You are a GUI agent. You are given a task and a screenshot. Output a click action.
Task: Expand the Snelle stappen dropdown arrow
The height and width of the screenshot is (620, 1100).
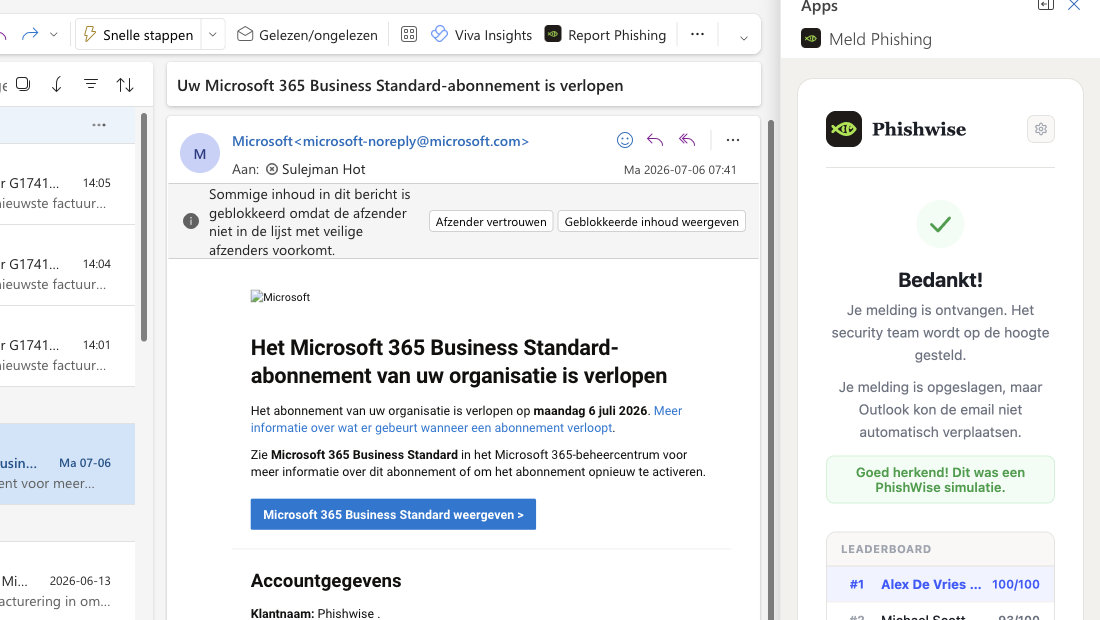click(x=213, y=34)
